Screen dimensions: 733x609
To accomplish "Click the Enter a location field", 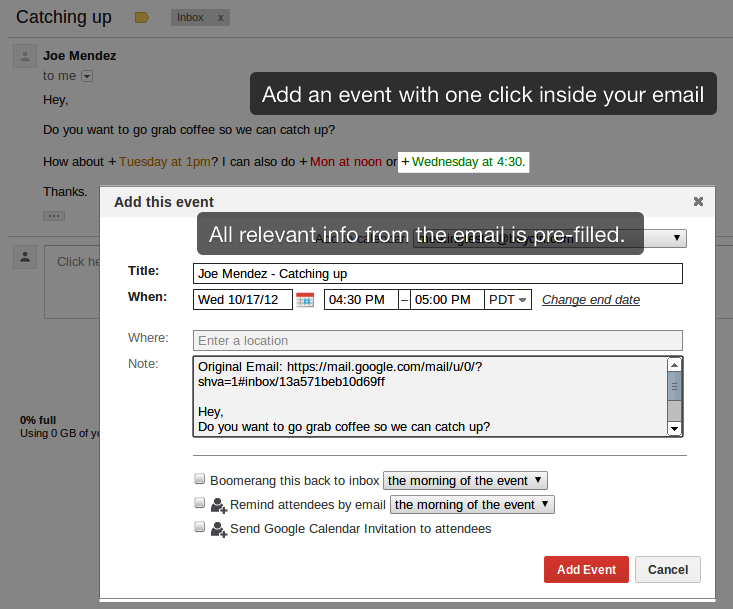I will click(438, 341).
